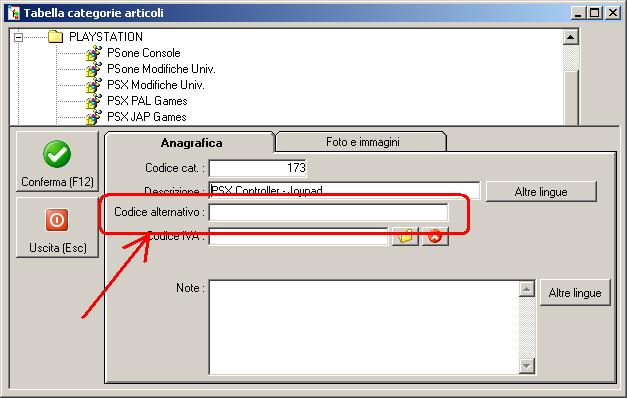Click the tree list scroll up arrow
Image resolution: width=627 pixels, height=398 pixels.
[x=571, y=37]
